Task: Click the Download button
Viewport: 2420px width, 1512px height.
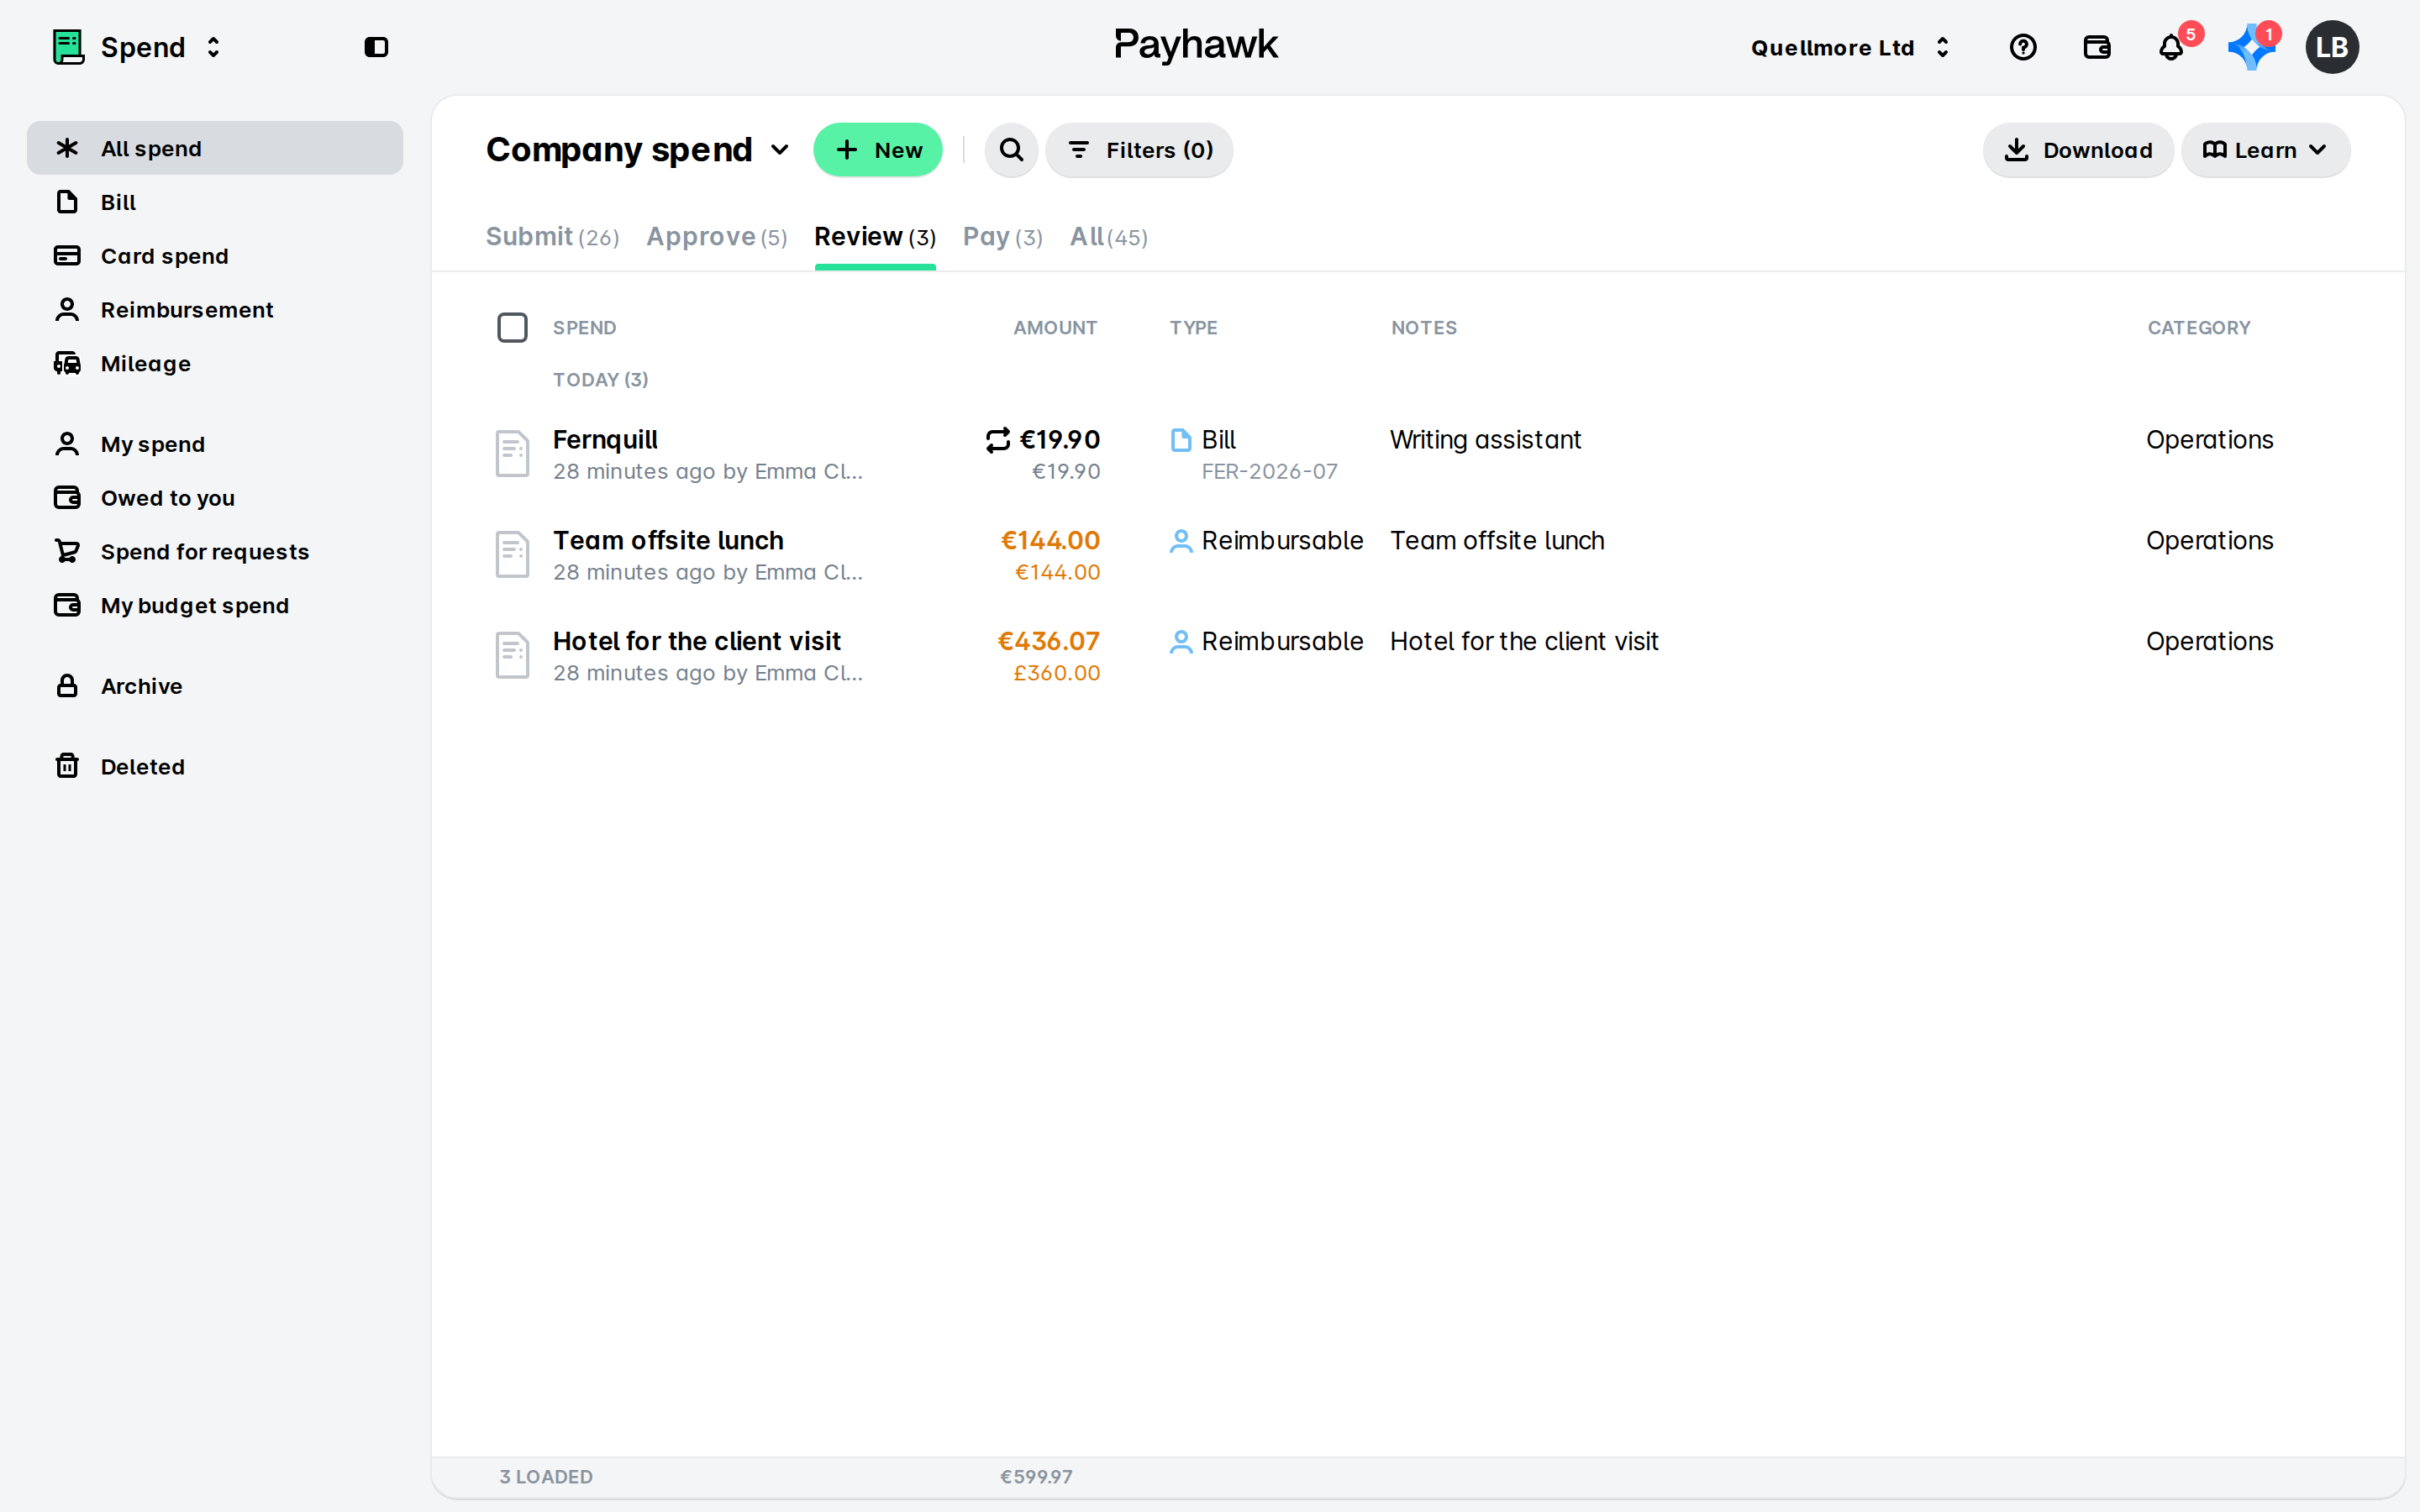Action: tap(2078, 150)
